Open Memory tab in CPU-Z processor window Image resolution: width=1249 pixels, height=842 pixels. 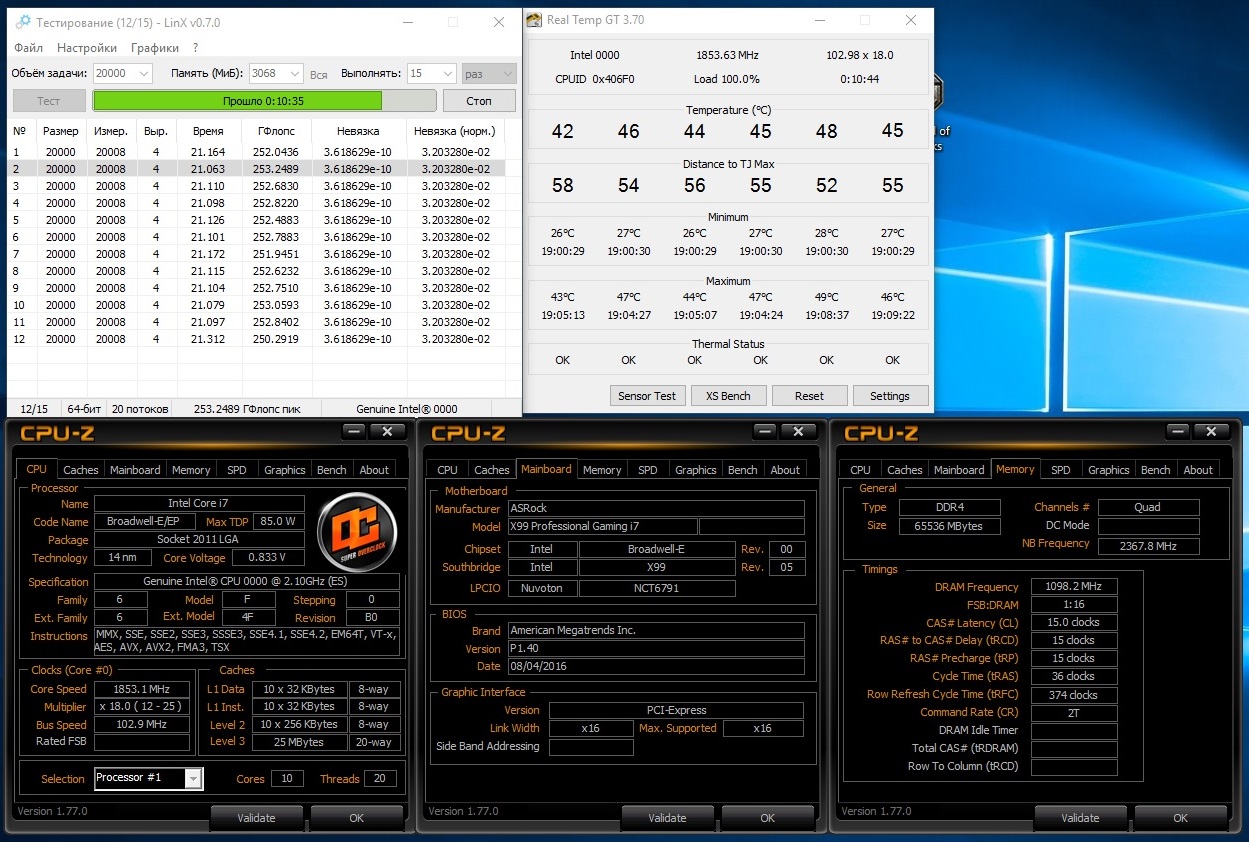(191, 469)
